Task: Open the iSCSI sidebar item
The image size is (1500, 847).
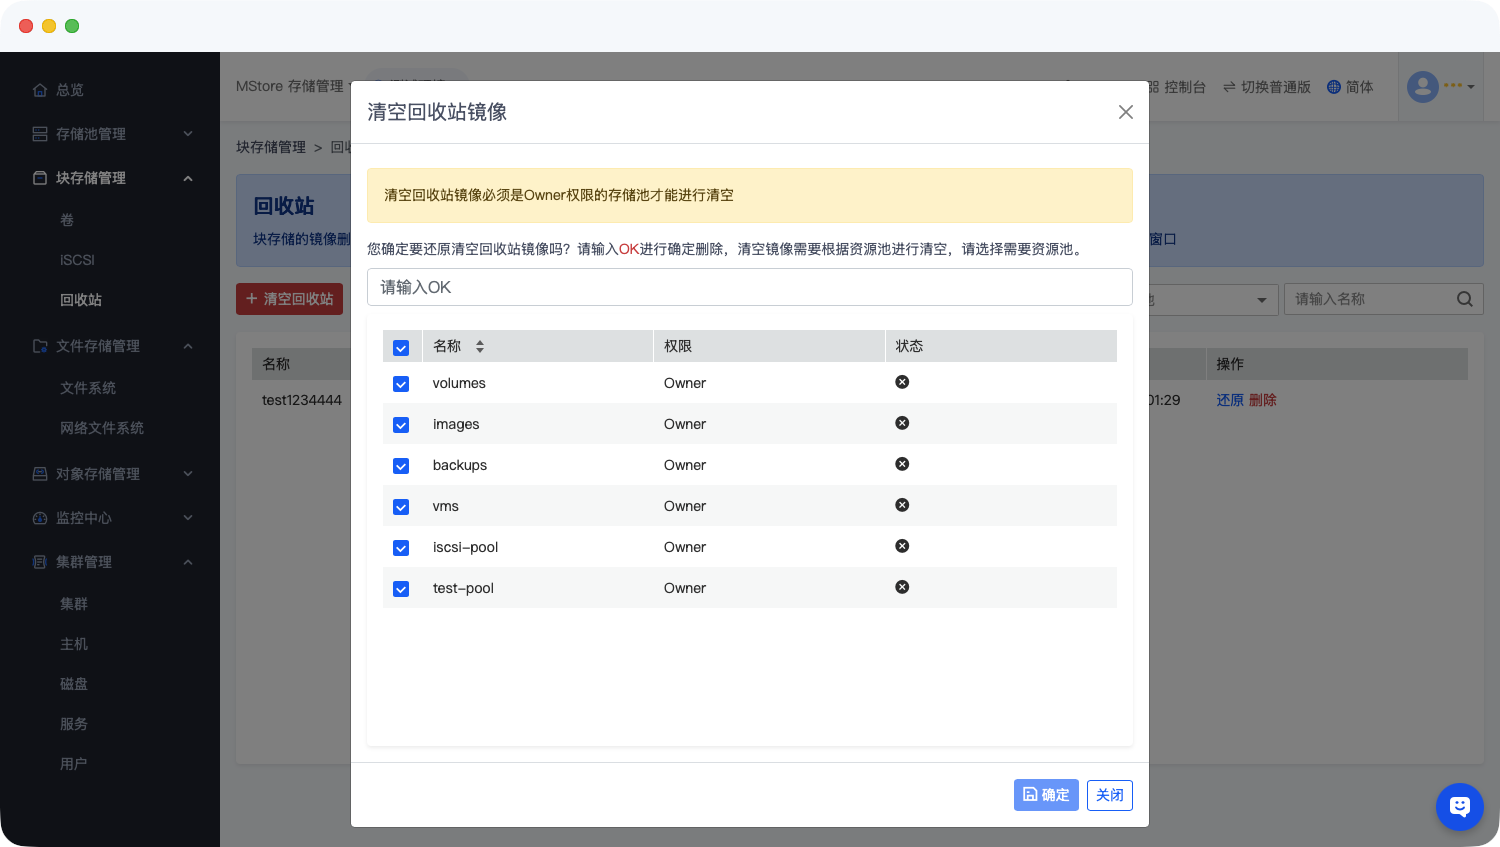Action: click(x=77, y=260)
